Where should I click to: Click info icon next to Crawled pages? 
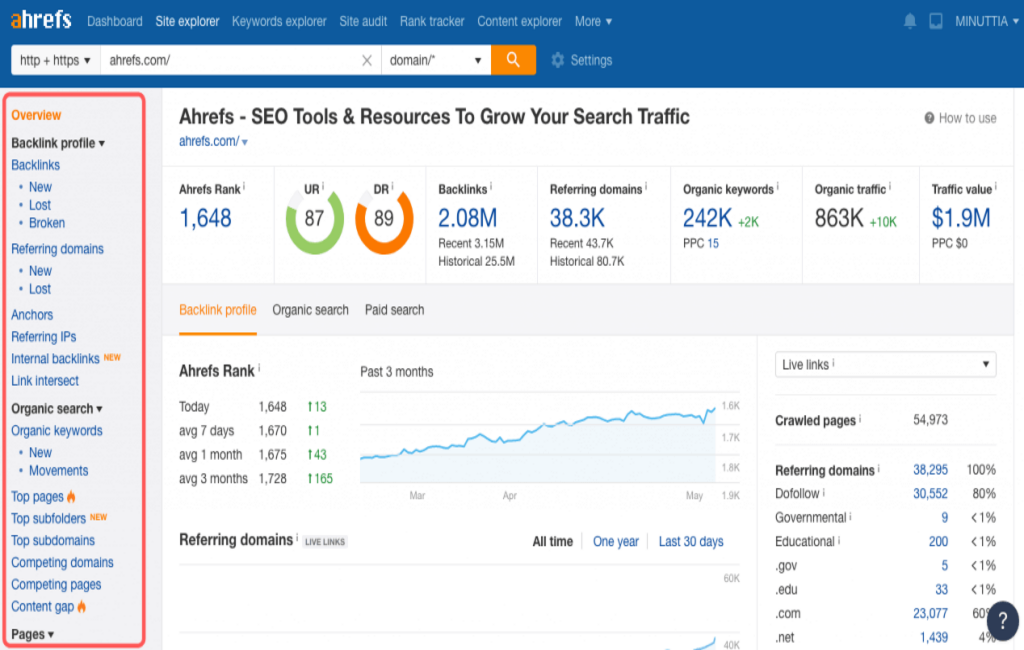click(x=859, y=419)
